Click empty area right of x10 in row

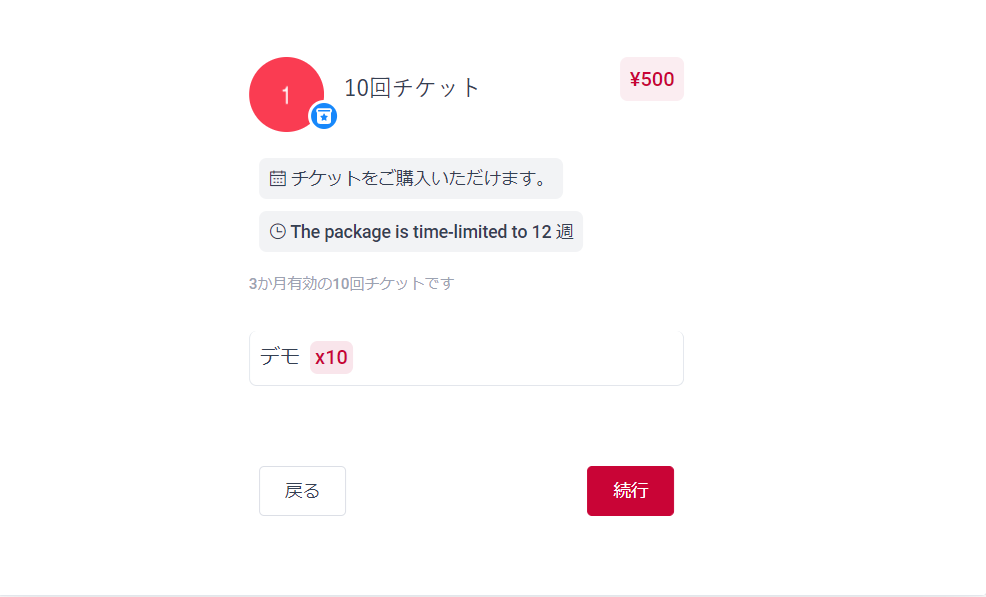point(516,357)
